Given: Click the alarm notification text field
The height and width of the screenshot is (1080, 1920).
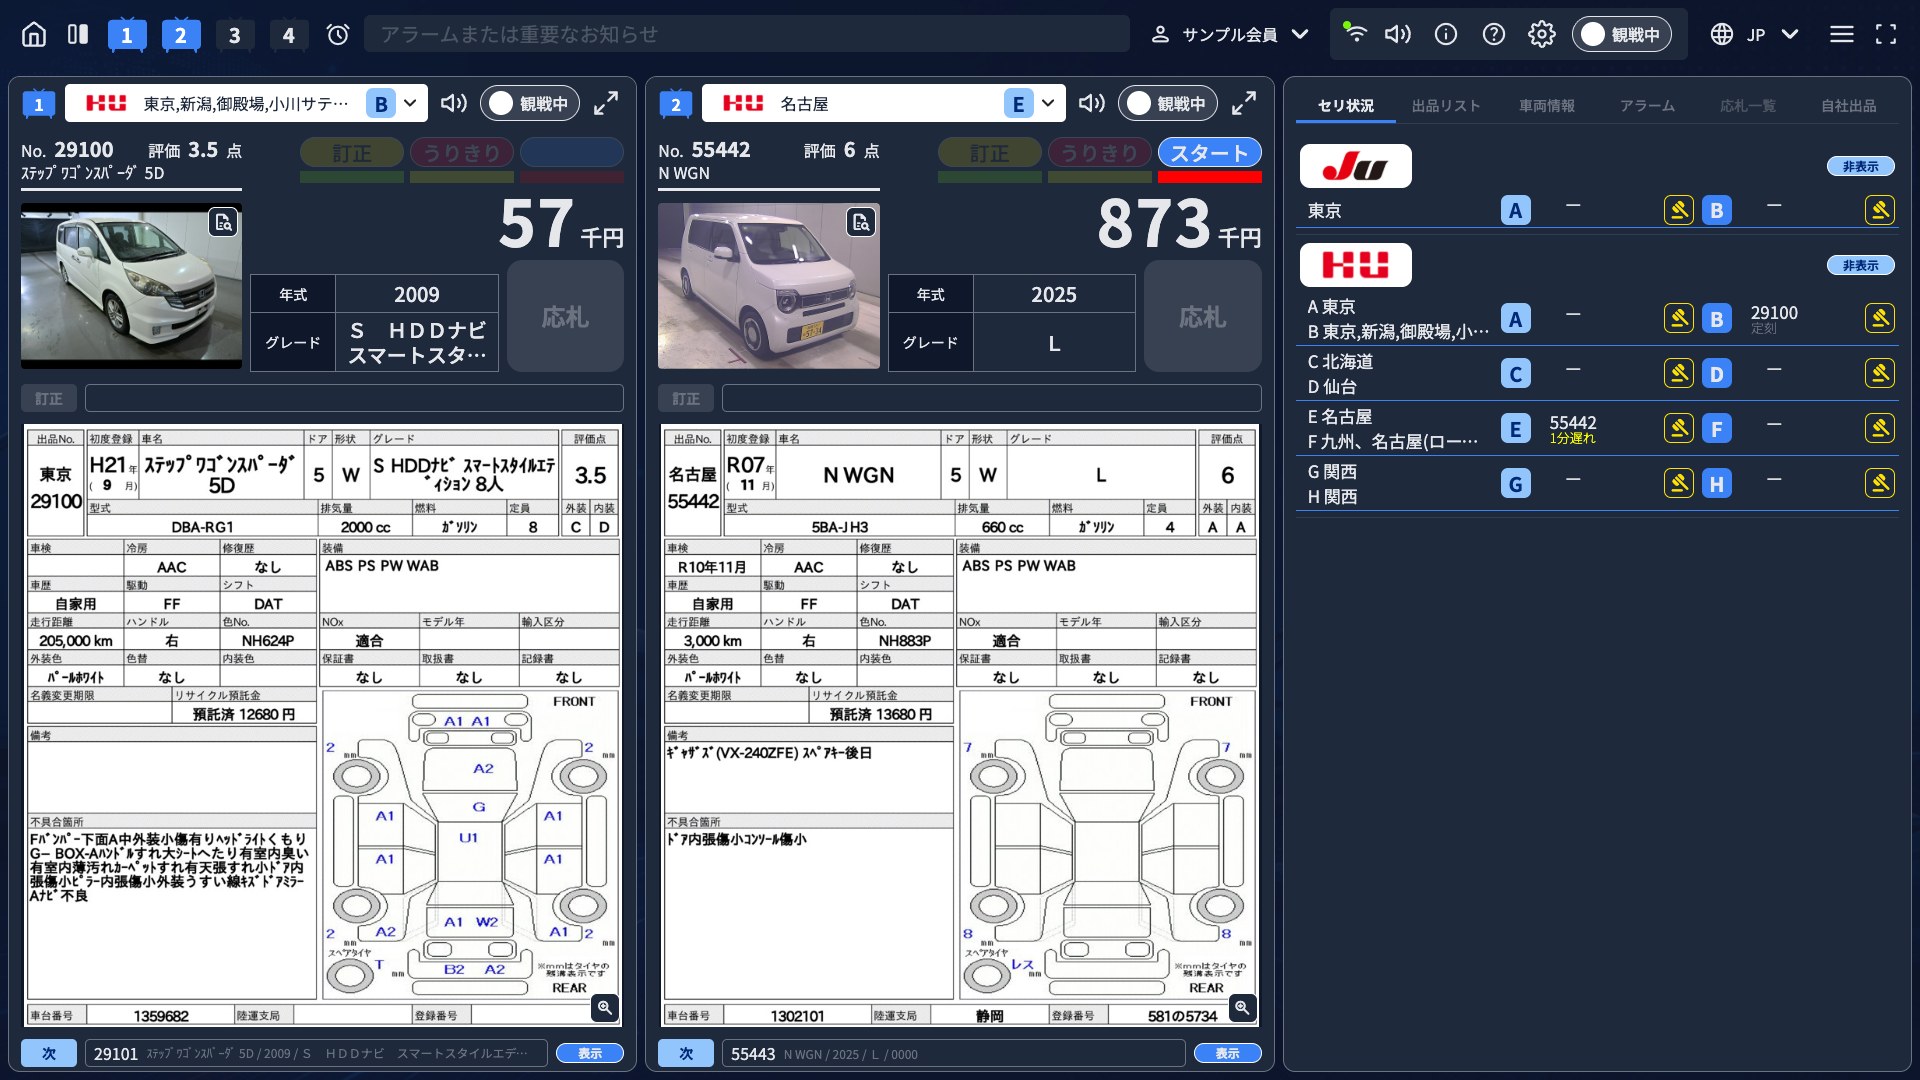Looking at the screenshot, I should pyautogui.click(x=747, y=35).
